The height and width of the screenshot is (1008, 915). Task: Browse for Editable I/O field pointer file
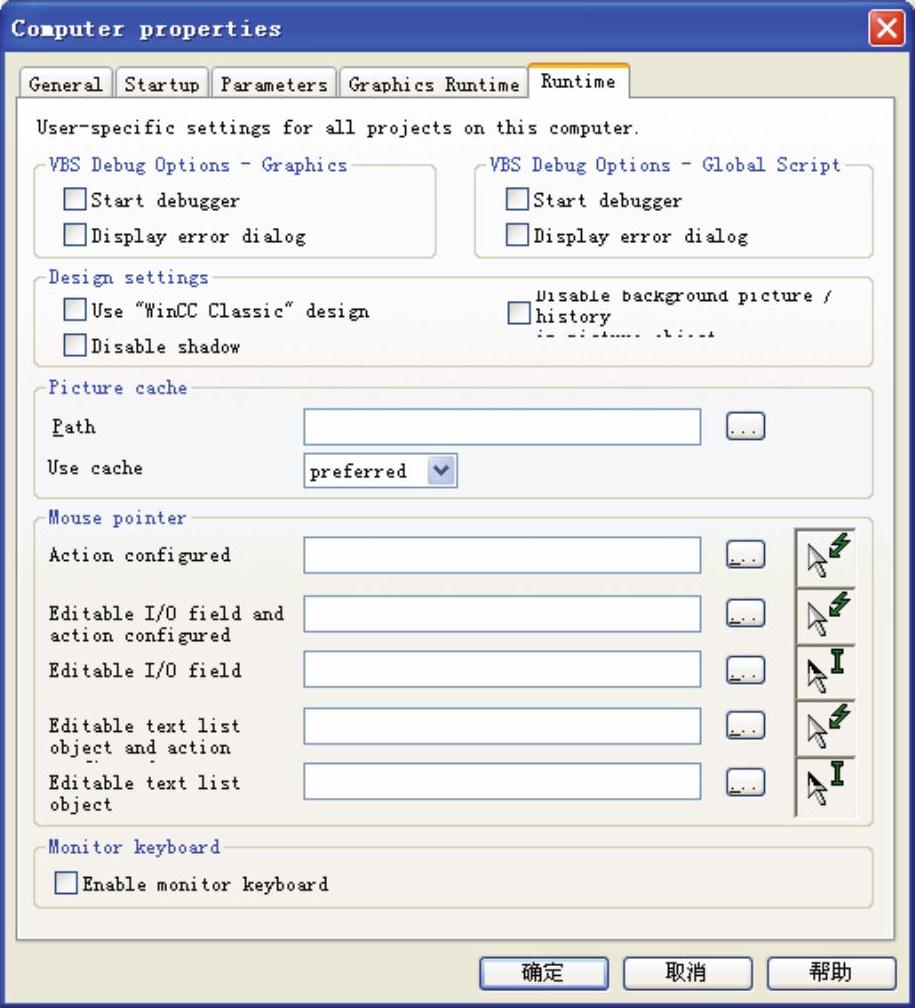[x=745, y=670]
